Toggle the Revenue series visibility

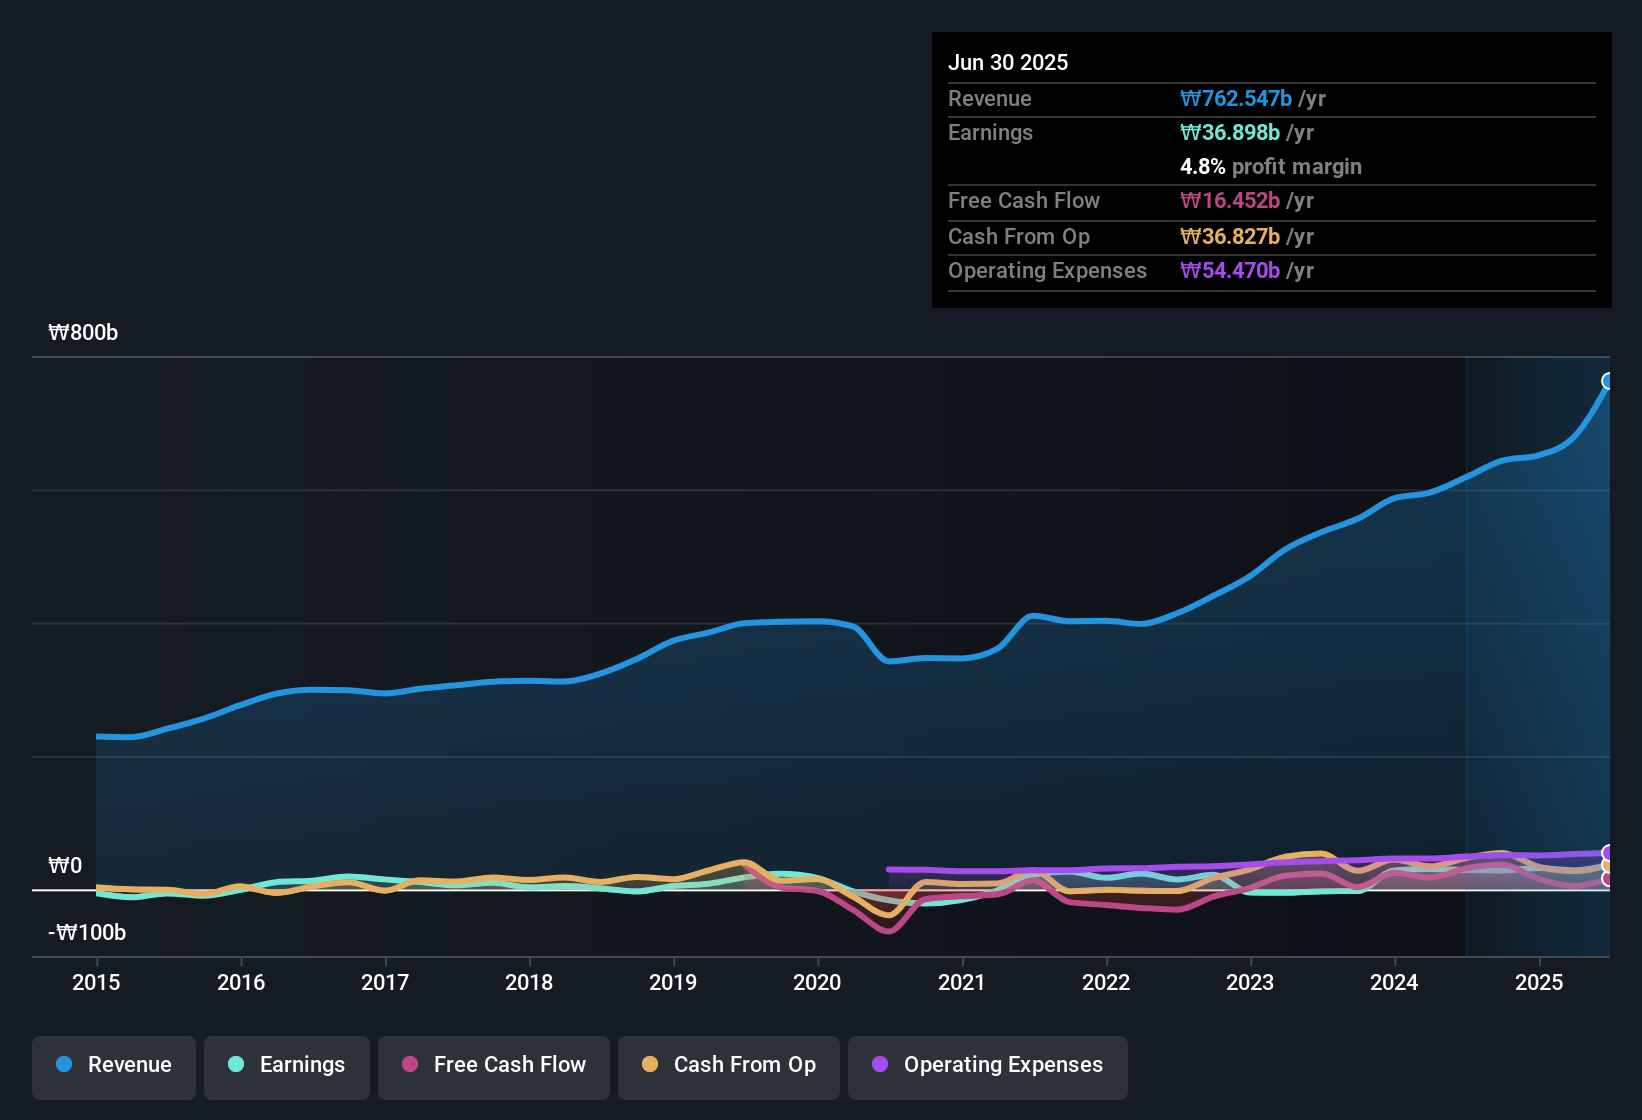pyautogui.click(x=113, y=1065)
